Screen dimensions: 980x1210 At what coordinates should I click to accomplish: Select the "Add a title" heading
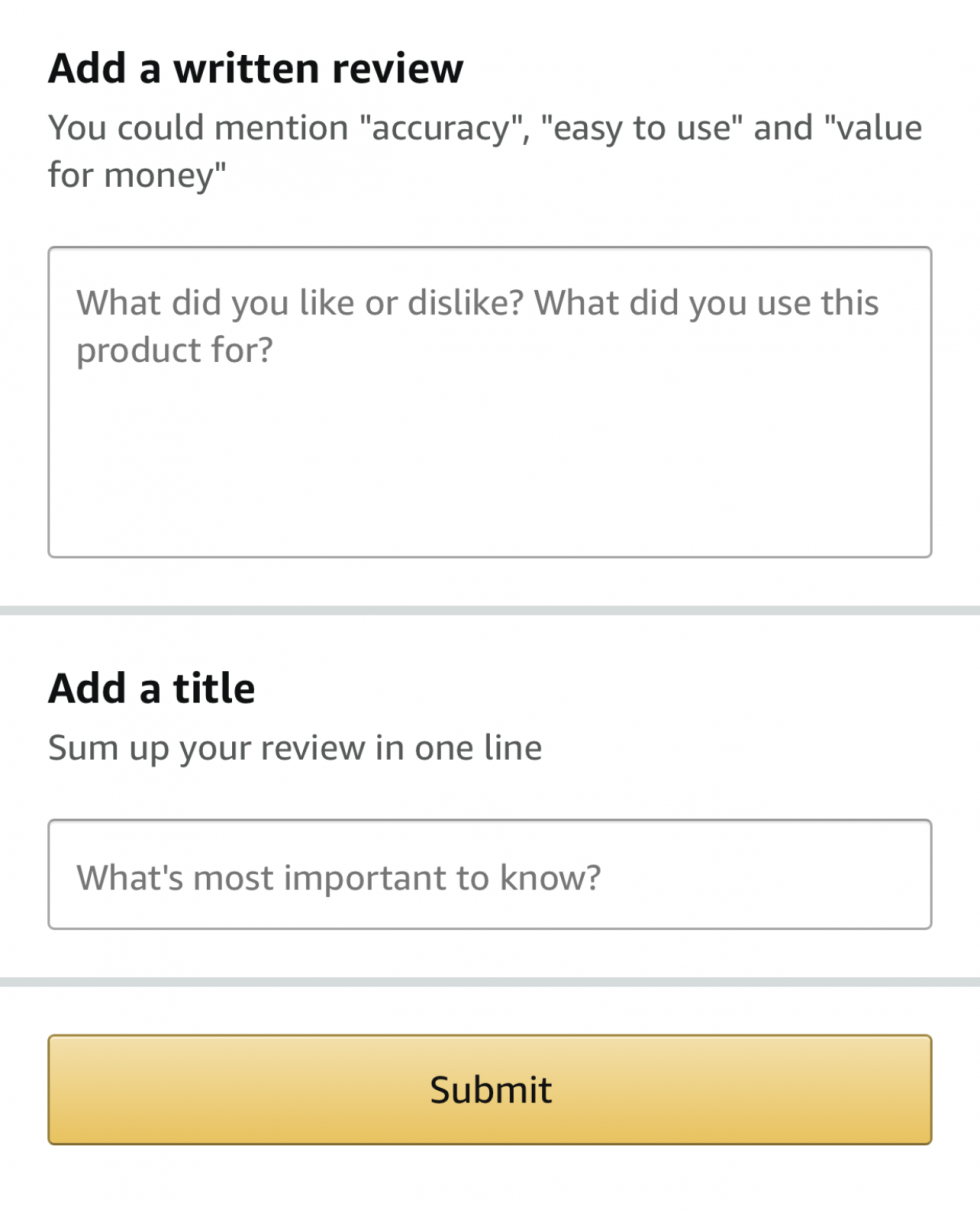(152, 688)
